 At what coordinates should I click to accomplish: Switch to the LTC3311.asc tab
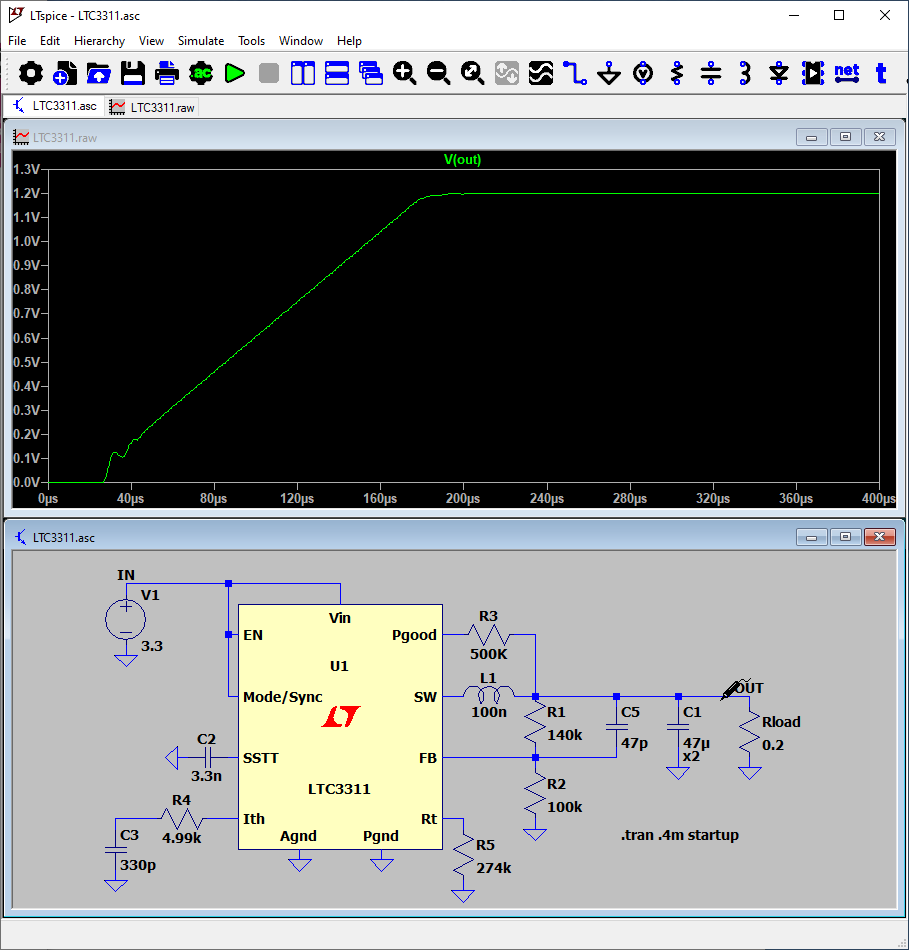54,106
